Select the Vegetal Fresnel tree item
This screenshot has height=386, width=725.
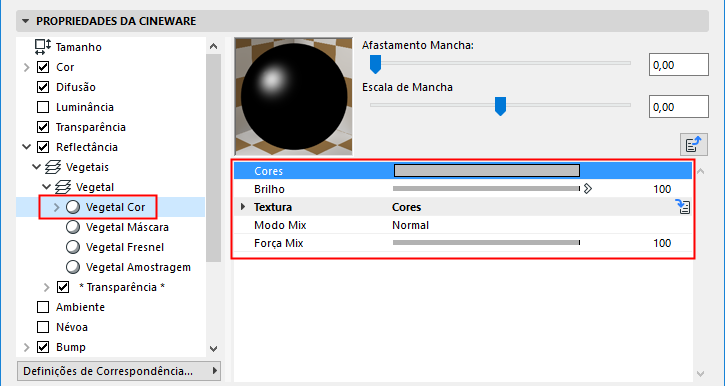pyautogui.click(x=125, y=247)
